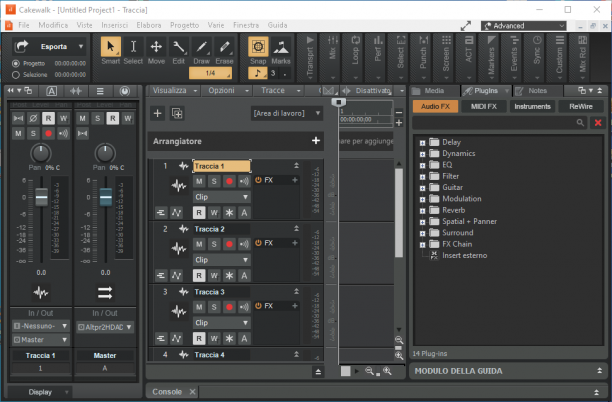Toggle input echo on Traccia 1
Screen dimensions: 612x402
pos(244,181)
